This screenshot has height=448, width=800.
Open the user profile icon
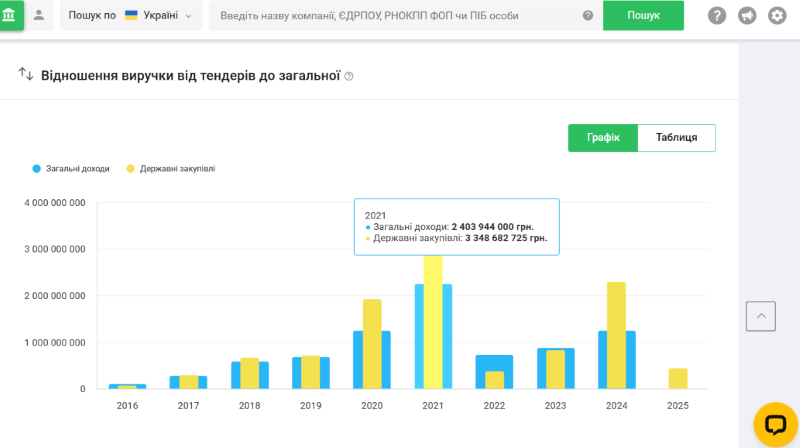(39, 15)
